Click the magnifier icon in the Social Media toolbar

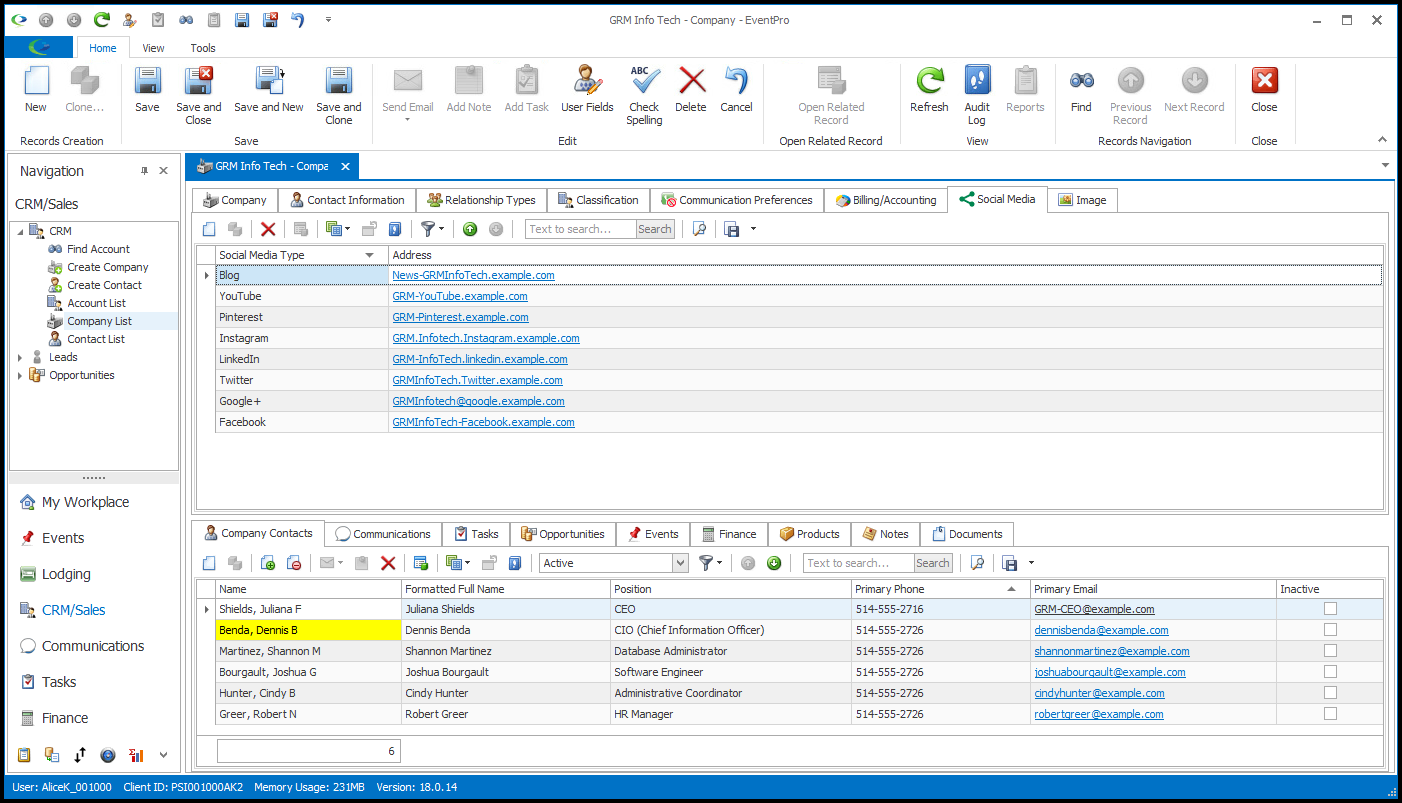[699, 229]
